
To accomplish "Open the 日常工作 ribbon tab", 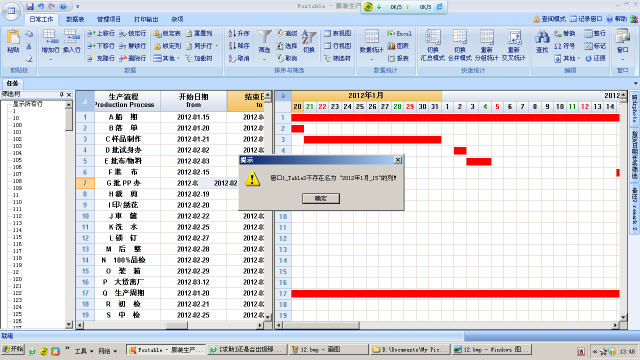I will 41,19.
